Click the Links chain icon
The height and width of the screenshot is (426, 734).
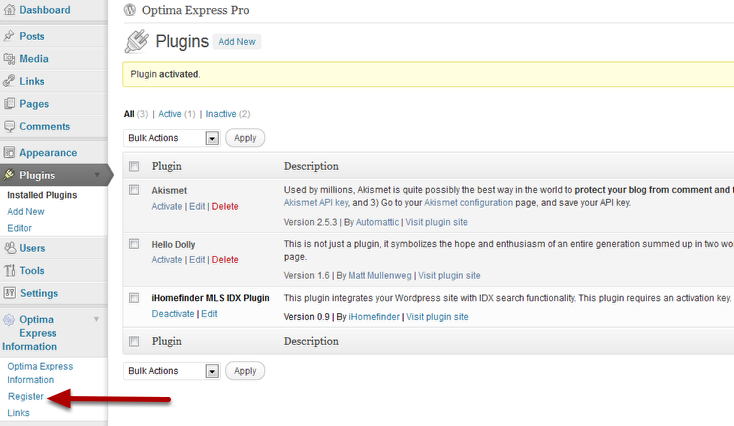pyautogui.click(x=9, y=81)
